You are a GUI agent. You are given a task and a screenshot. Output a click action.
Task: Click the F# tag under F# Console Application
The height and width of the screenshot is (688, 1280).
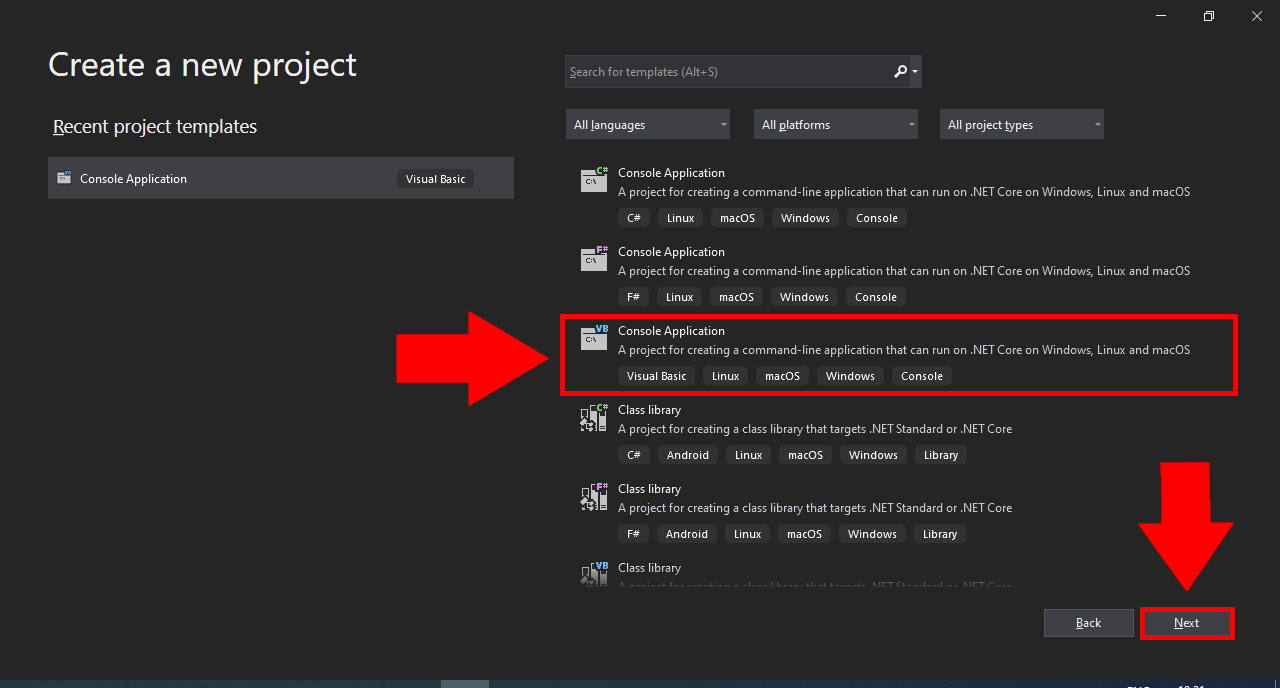point(634,297)
